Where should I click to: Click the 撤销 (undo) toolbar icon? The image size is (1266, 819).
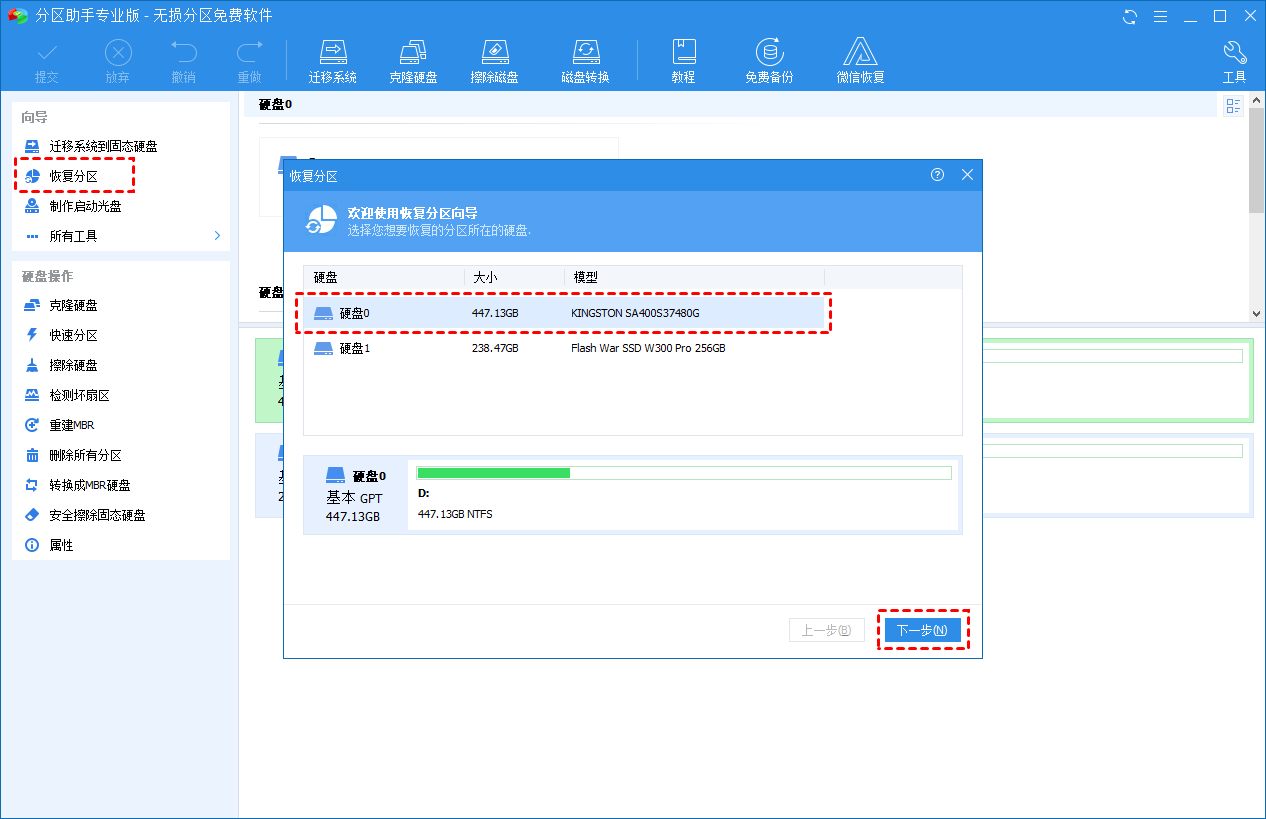pos(183,62)
